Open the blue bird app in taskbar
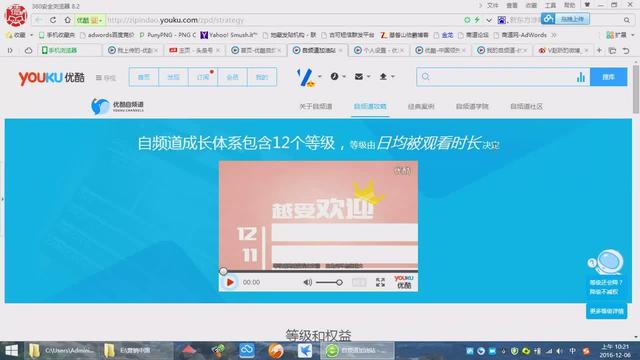Screen dimensions: 640x360 (x=304, y=350)
